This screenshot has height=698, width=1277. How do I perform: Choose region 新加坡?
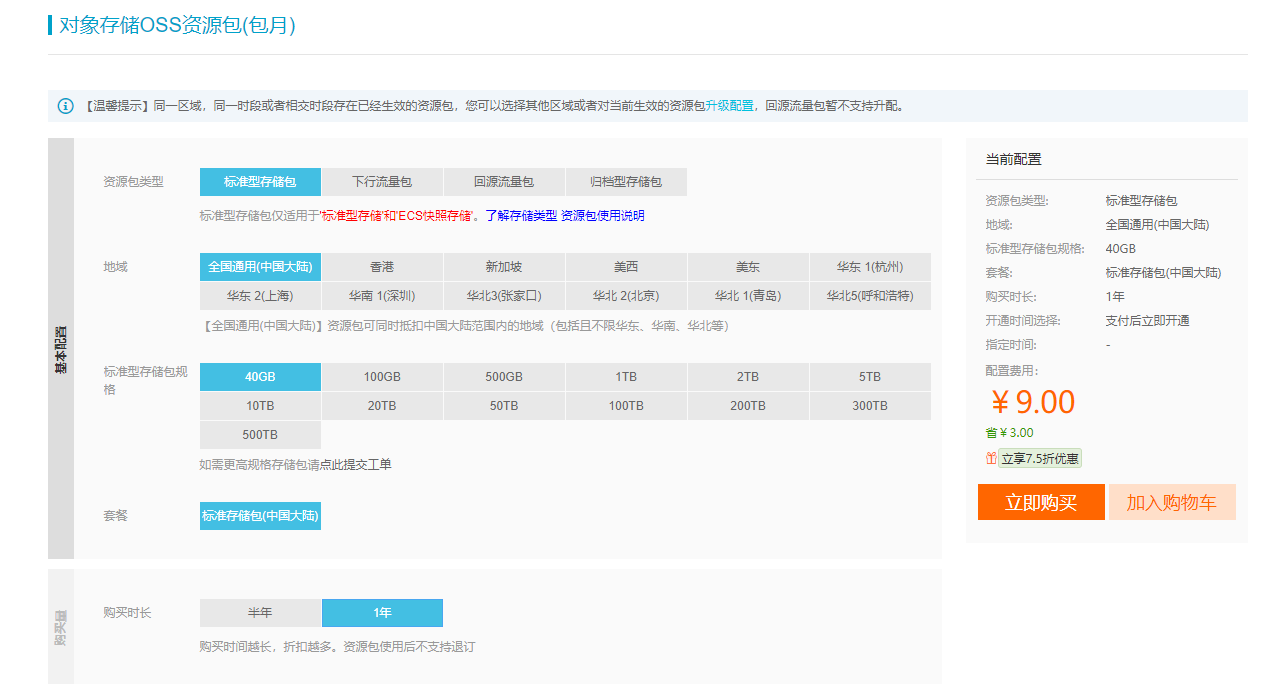coord(504,267)
